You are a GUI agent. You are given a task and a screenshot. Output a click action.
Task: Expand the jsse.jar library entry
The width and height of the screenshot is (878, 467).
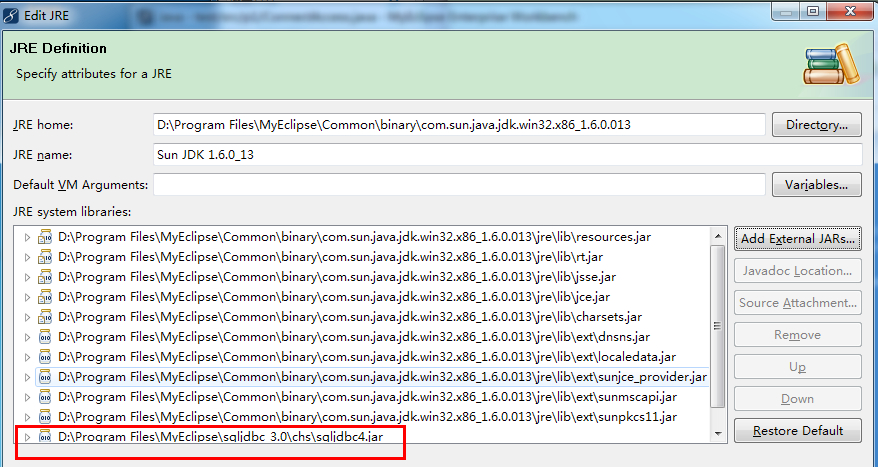pyautogui.click(x=27, y=277)
